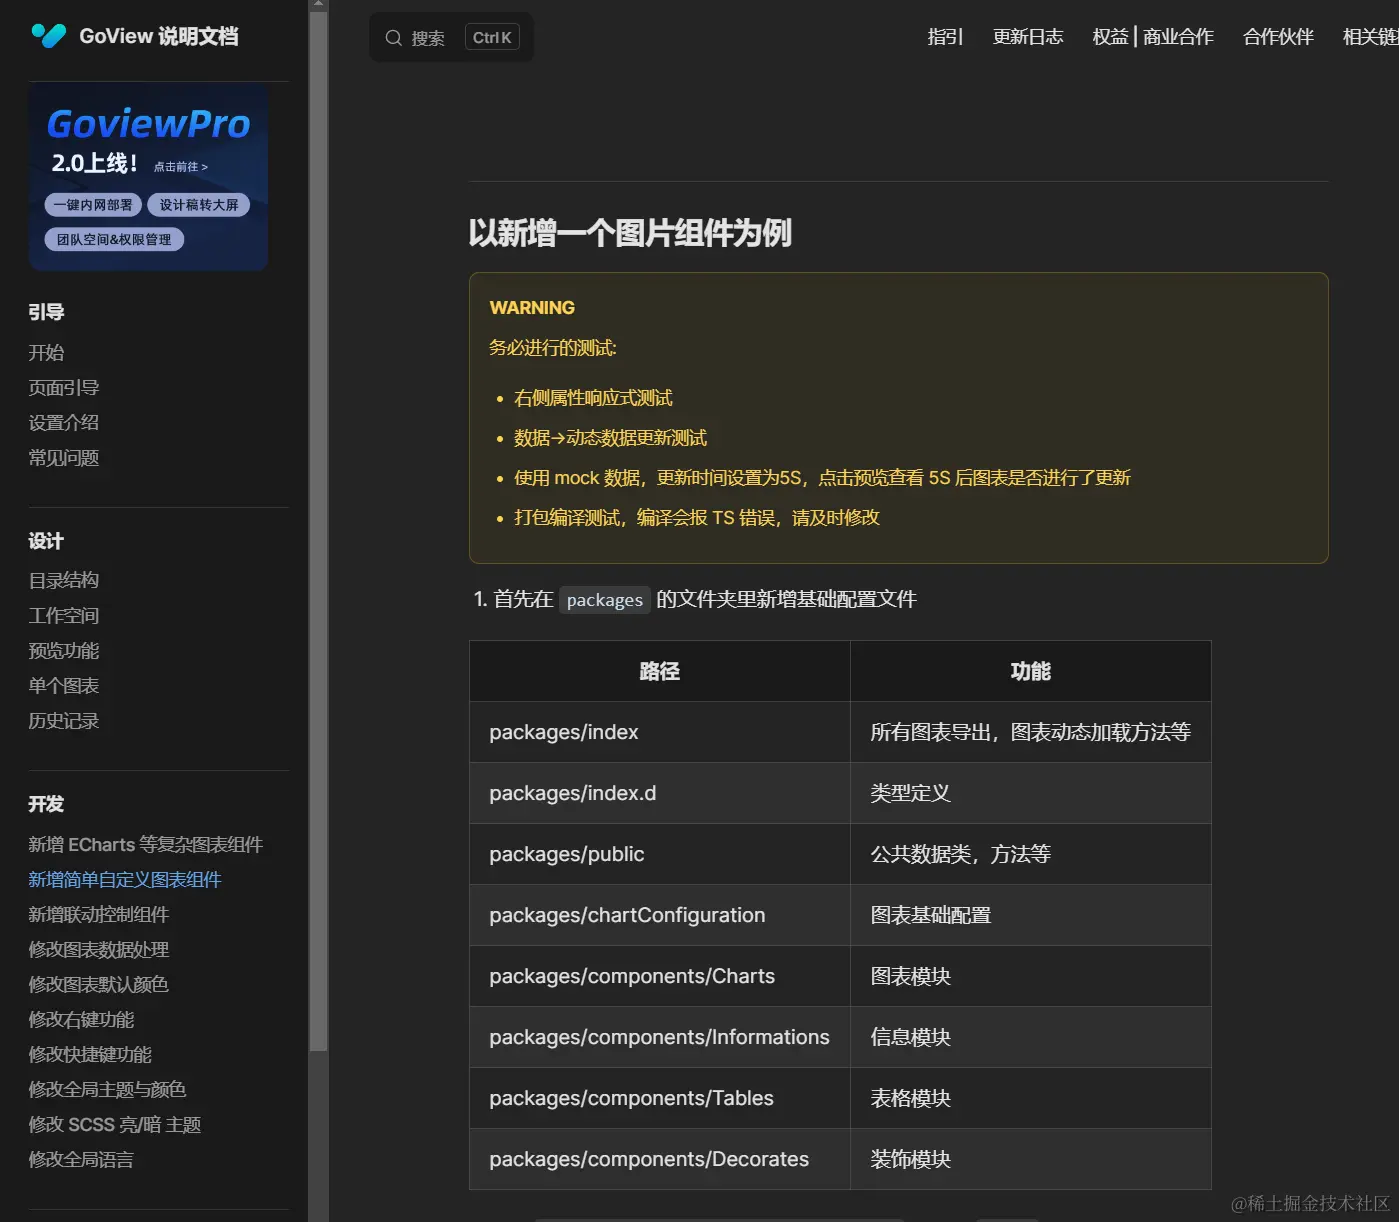Viewport: 1399px width, 1222px height.
Task: Open 修改全局语言 in sidebar
Action: [x=81, y=1160]
